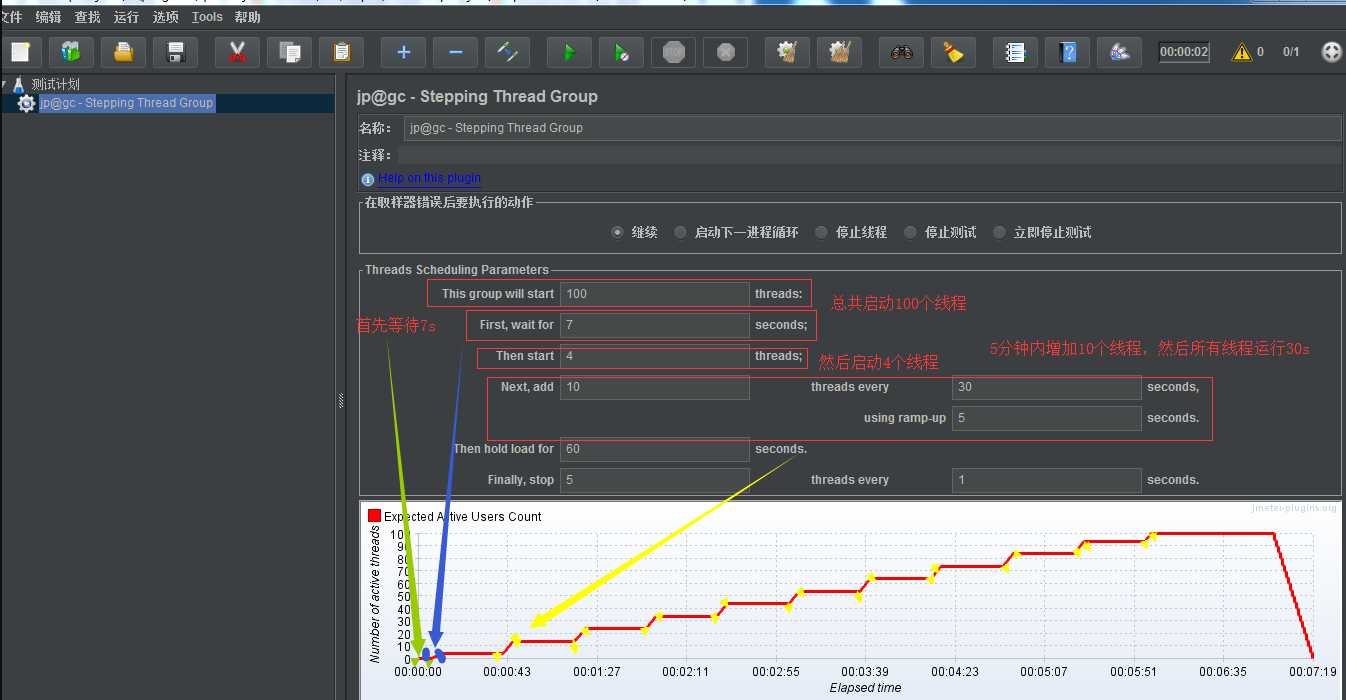Image resolution: width=1346 pixels, height=700 pixels.
Task: Click the Paste clipboard icon
Action: click(x=341, y=52)
